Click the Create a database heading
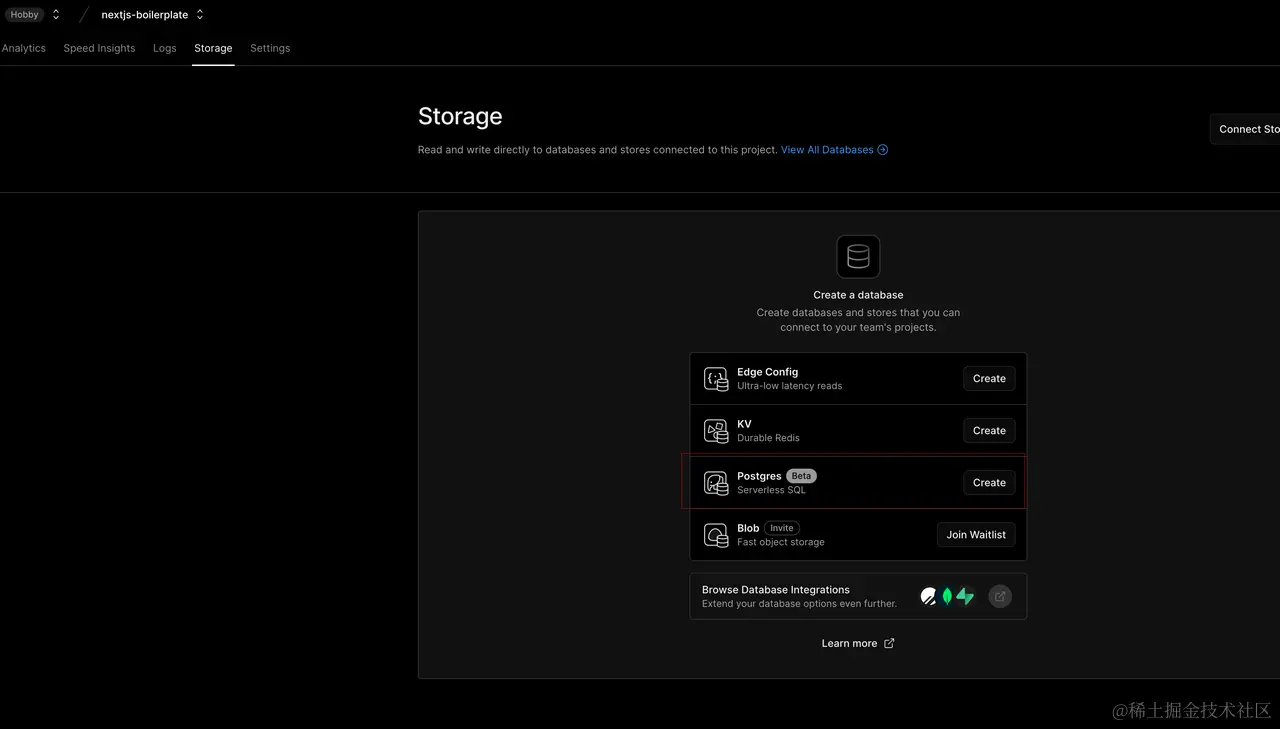Screen dimensions: 1280x729 pyautogui.click(x=858, y=295)
